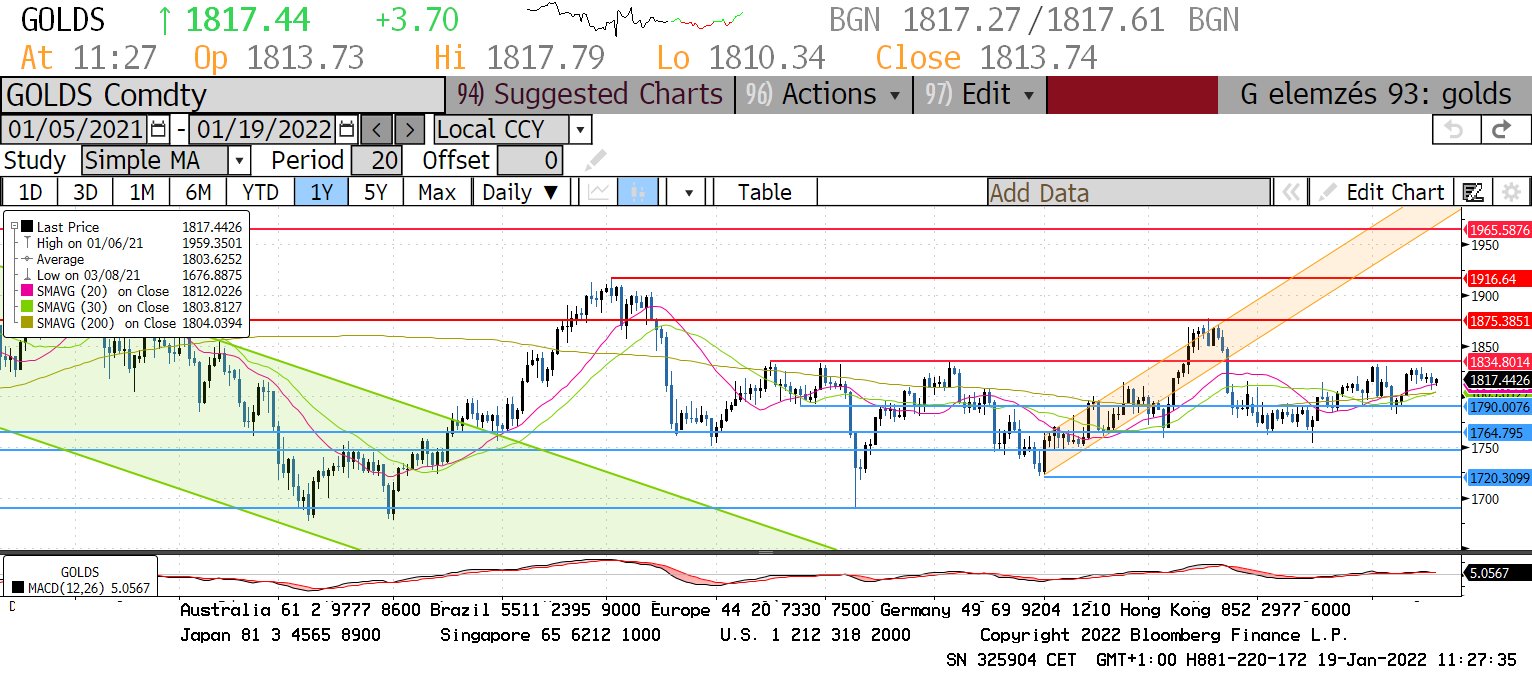Select the High on 01/06/21 legend row
Screen dimensions: 1532x689
(130, 243)
